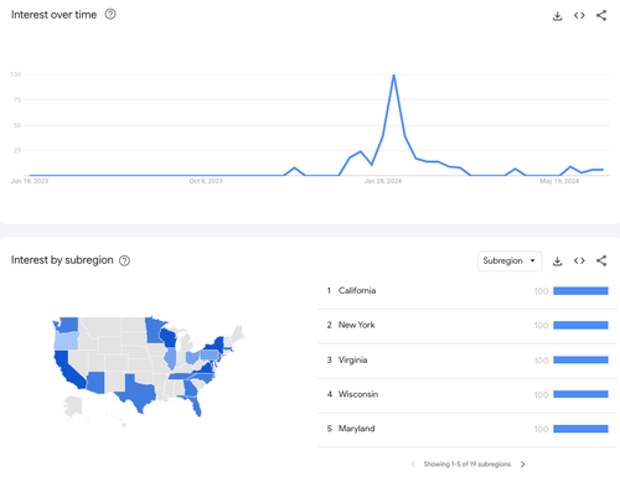
Task: Select New York in the subregion list
Action: point(467,325)
